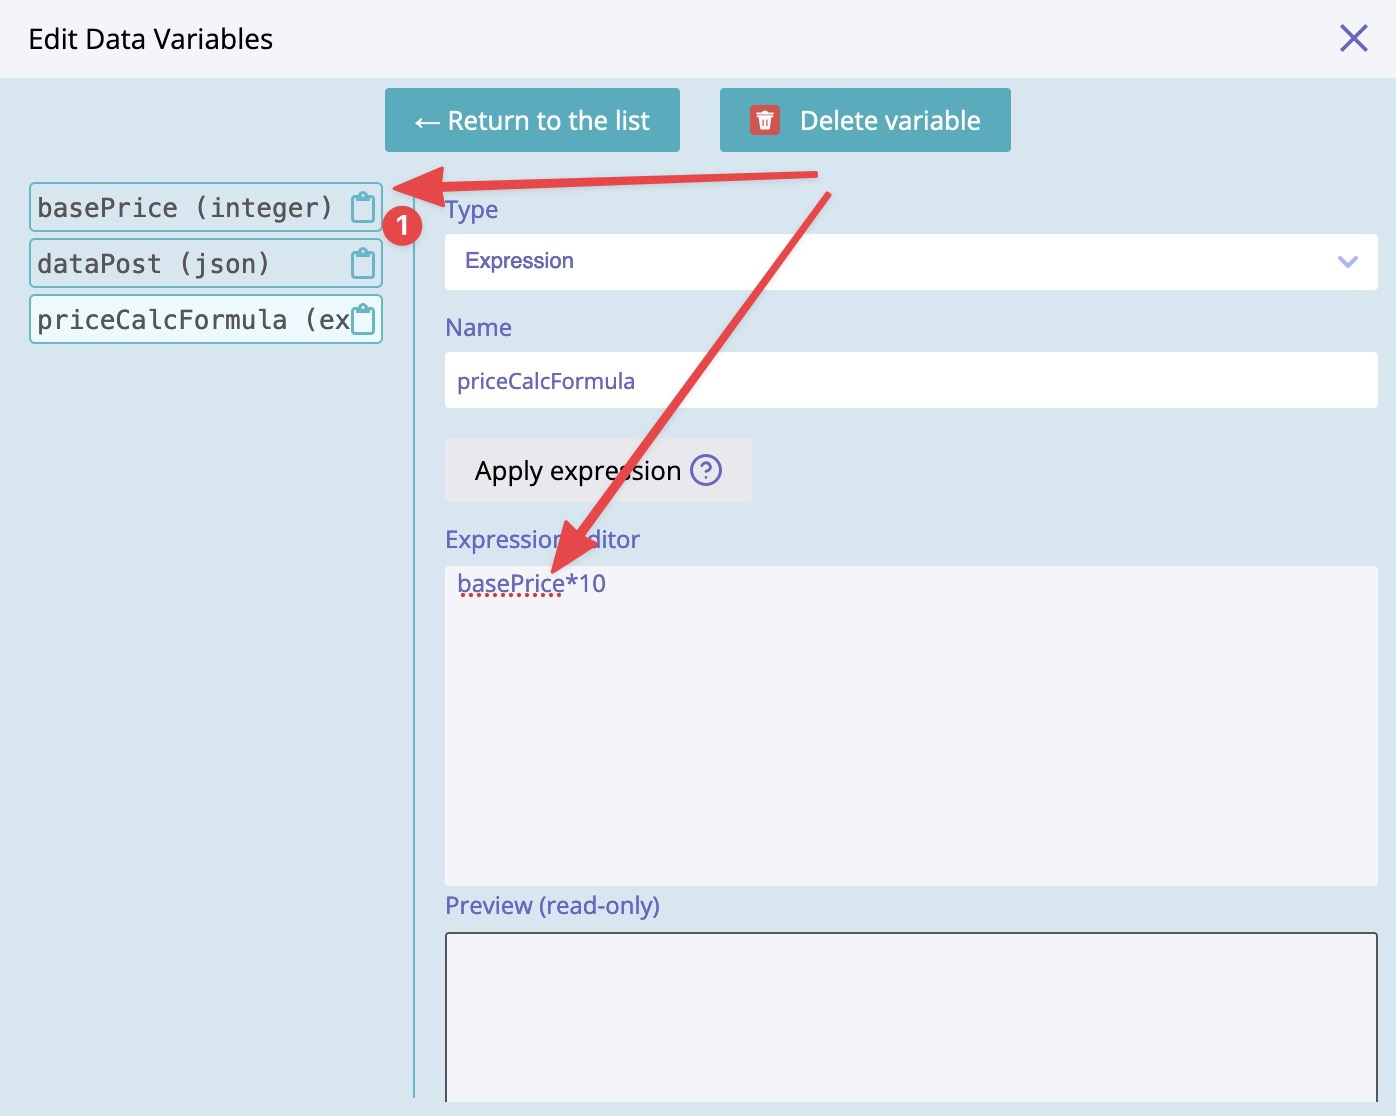Click the read-only Preview box
Image resolution: width=1396 pixels, height=1116 pixels.
pyautogui.click(x=911, y=1017)
